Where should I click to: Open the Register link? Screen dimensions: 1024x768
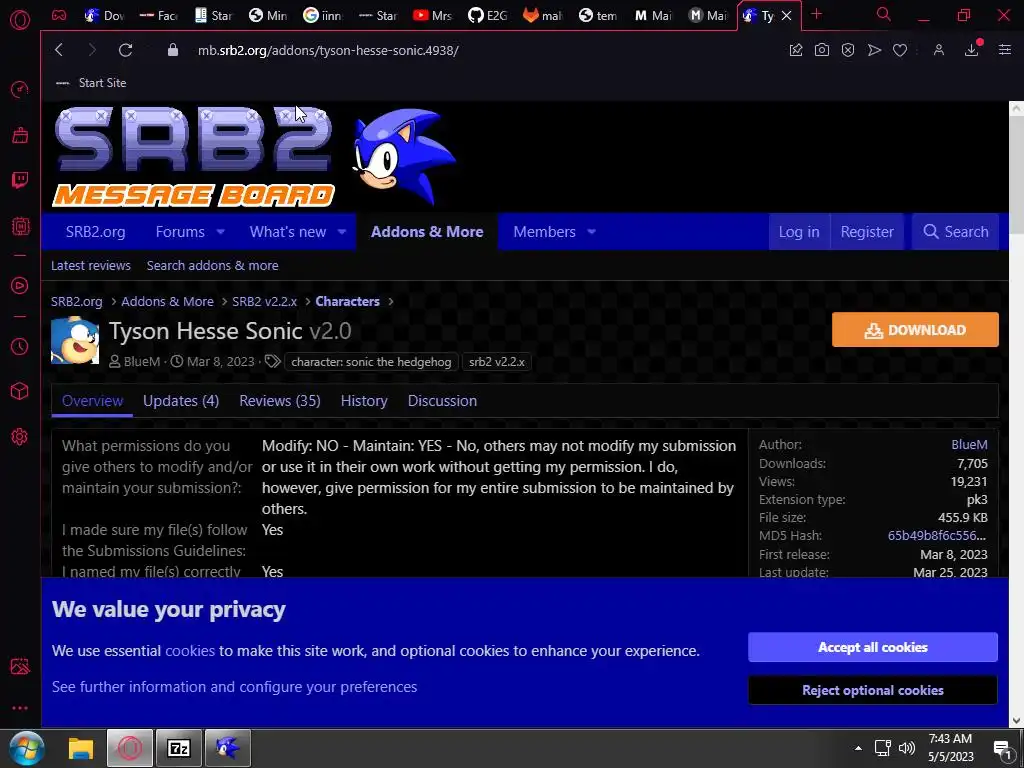[867, 232]
